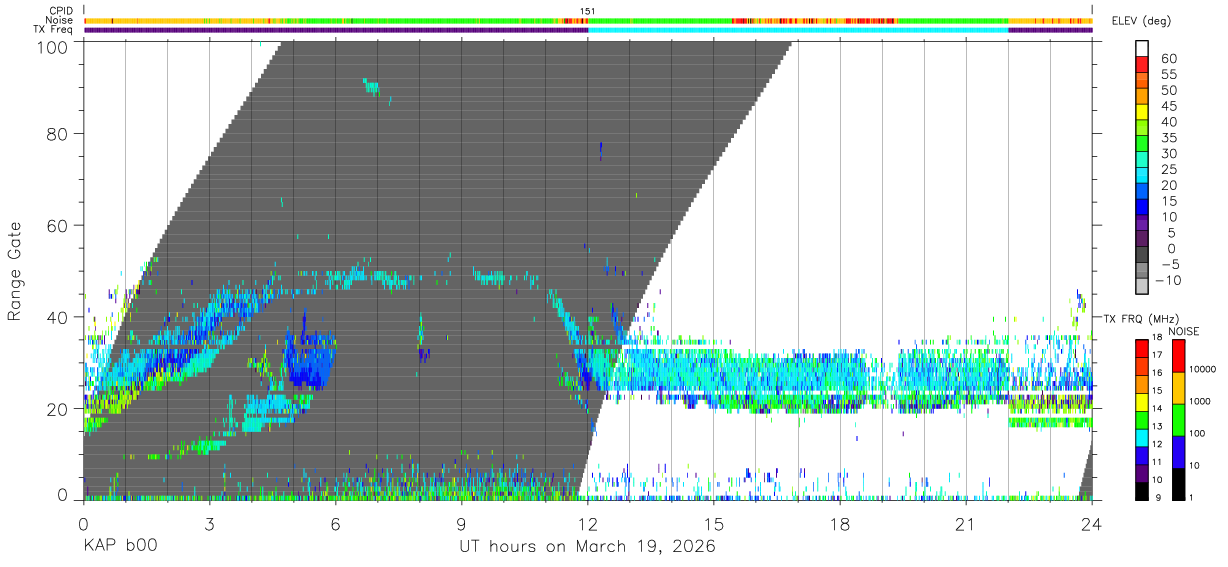Select the dark gray swatch between ELEV -5 and 0
Image resolution: width=1228 pixels, height=567 pixels.
coord(1144,256)
